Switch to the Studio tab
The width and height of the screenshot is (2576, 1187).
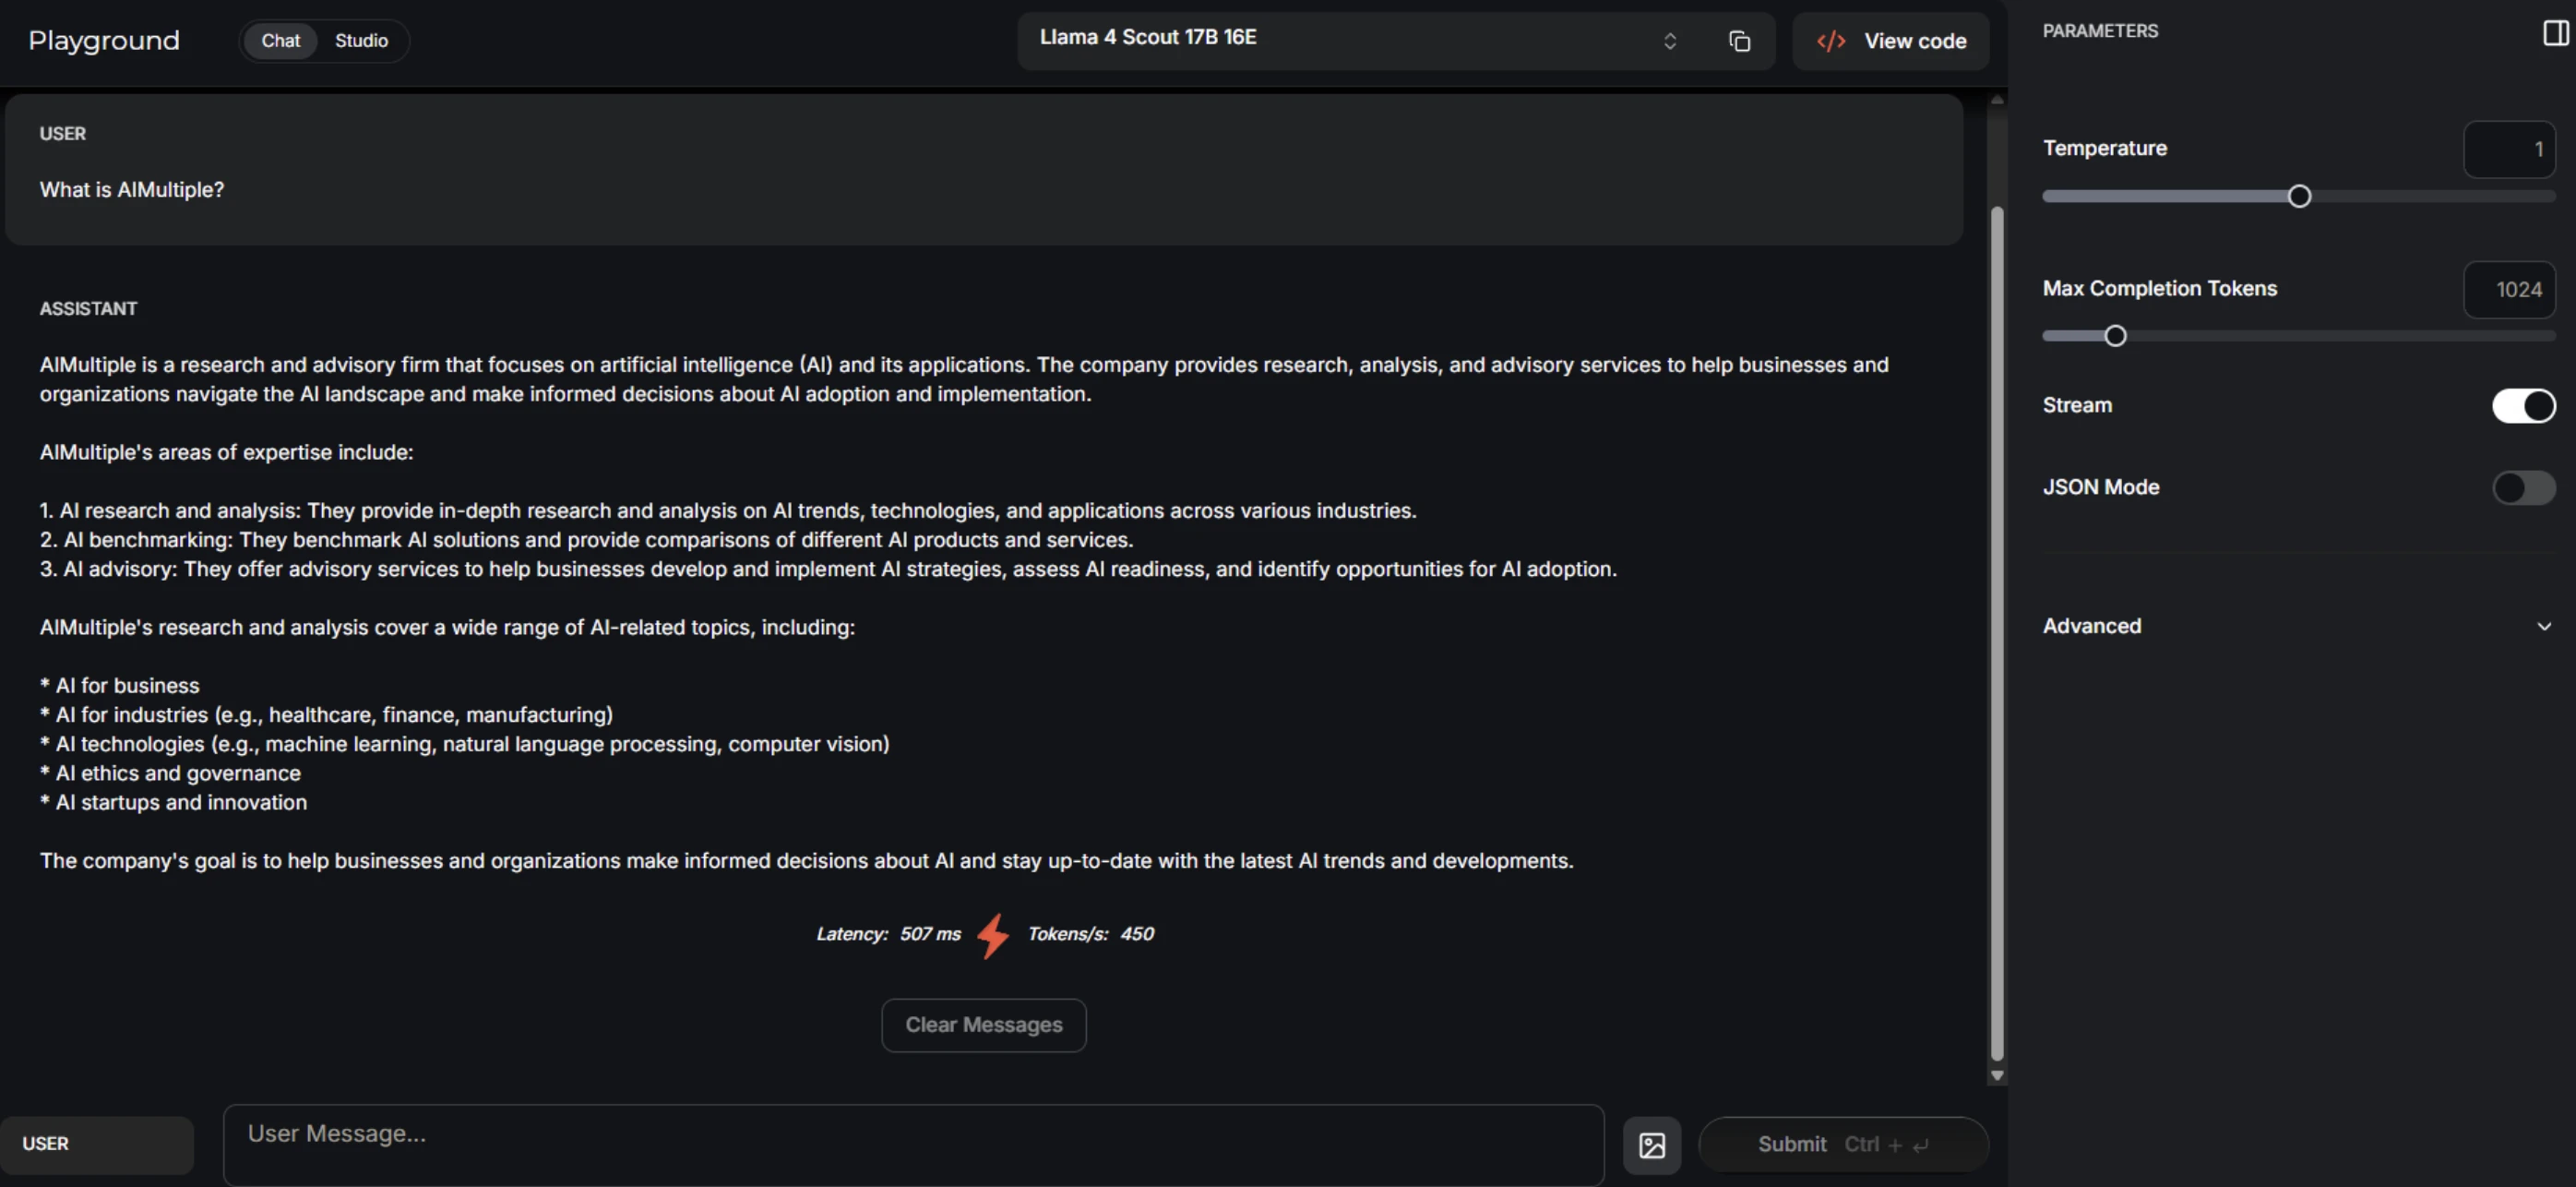(x=361, y=41)
